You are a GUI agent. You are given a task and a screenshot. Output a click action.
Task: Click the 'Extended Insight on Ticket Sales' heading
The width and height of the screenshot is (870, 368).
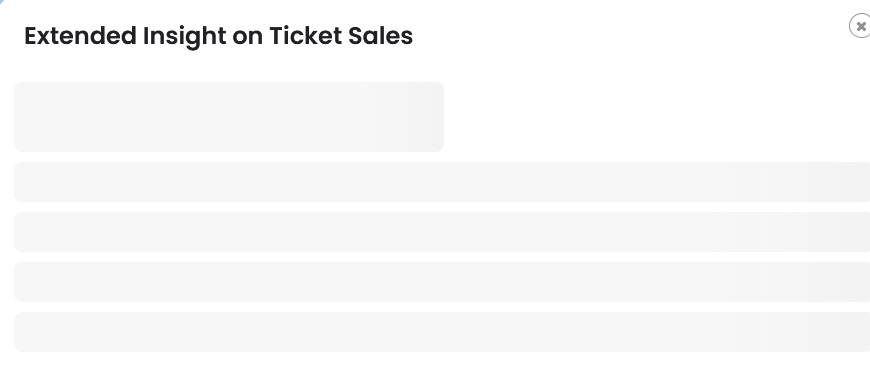[x=219, y=37]
